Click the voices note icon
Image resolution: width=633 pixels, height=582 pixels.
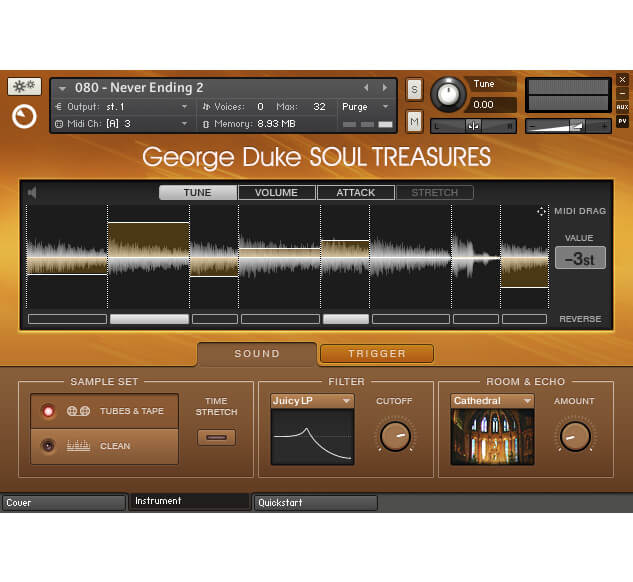pos(206,107)
